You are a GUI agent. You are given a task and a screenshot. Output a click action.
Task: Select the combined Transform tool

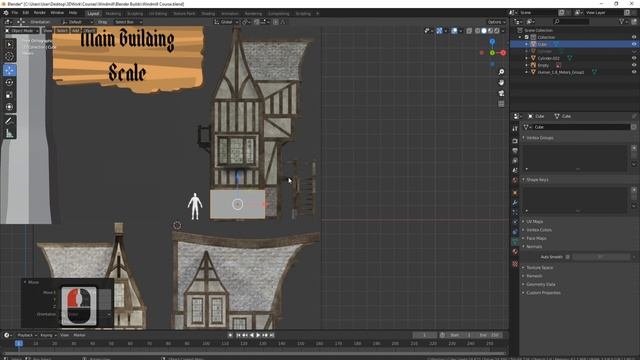pyautogui.click(x=9, y=107)
